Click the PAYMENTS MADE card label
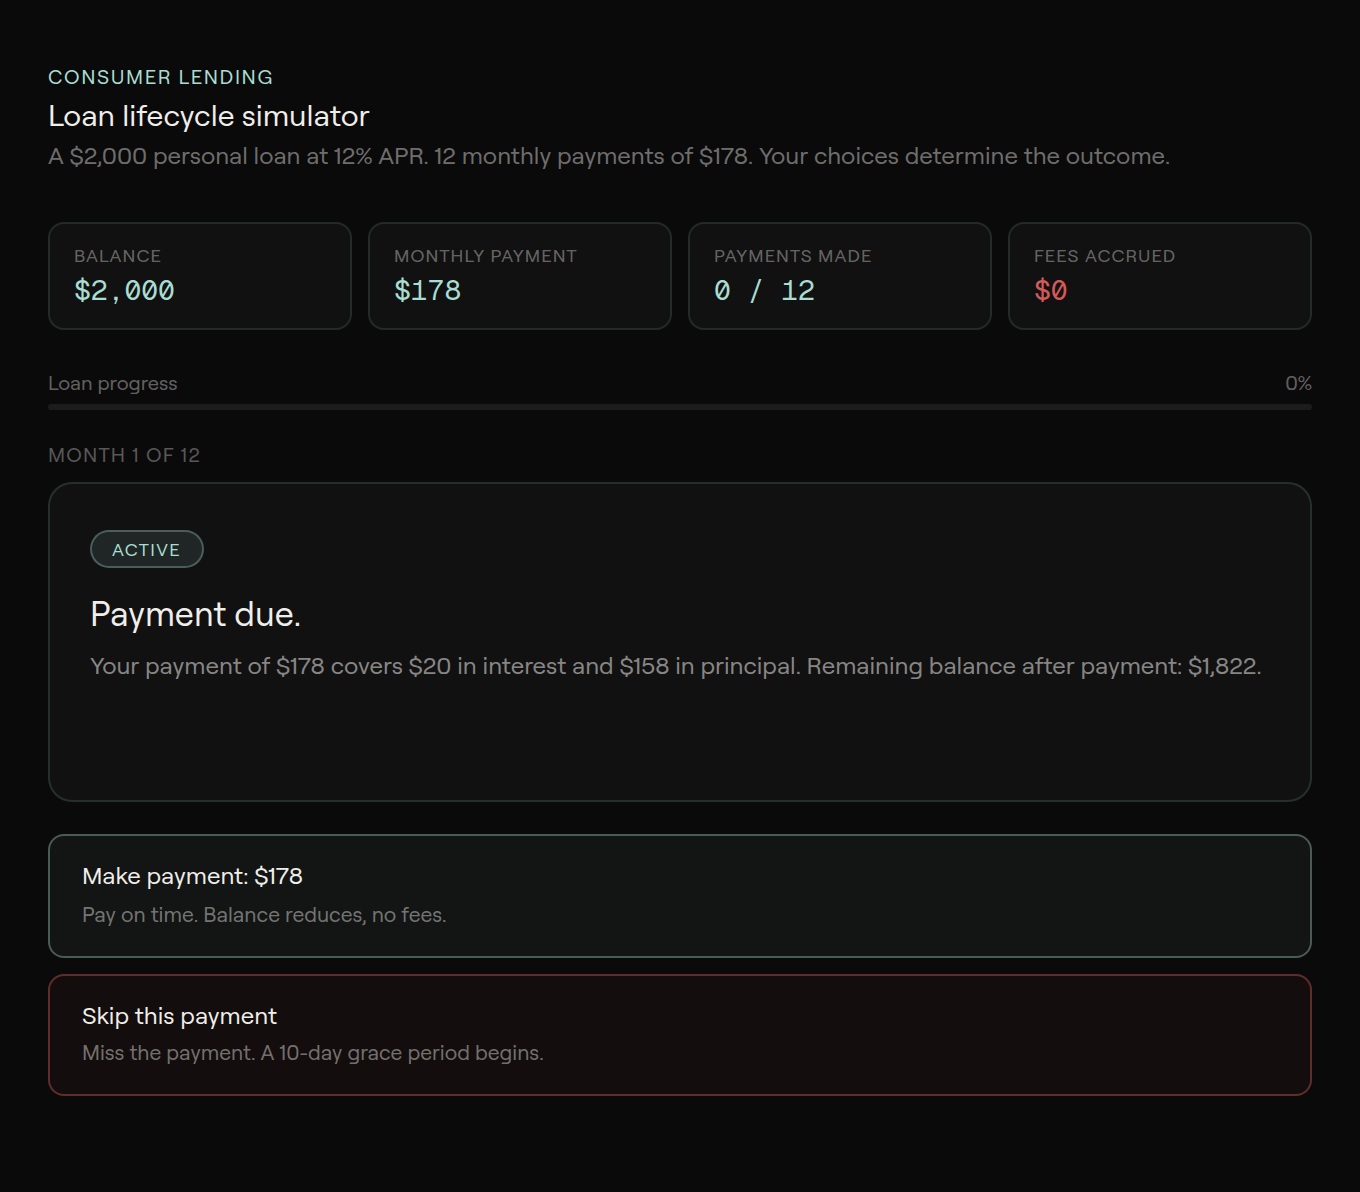 coord(792,256)
